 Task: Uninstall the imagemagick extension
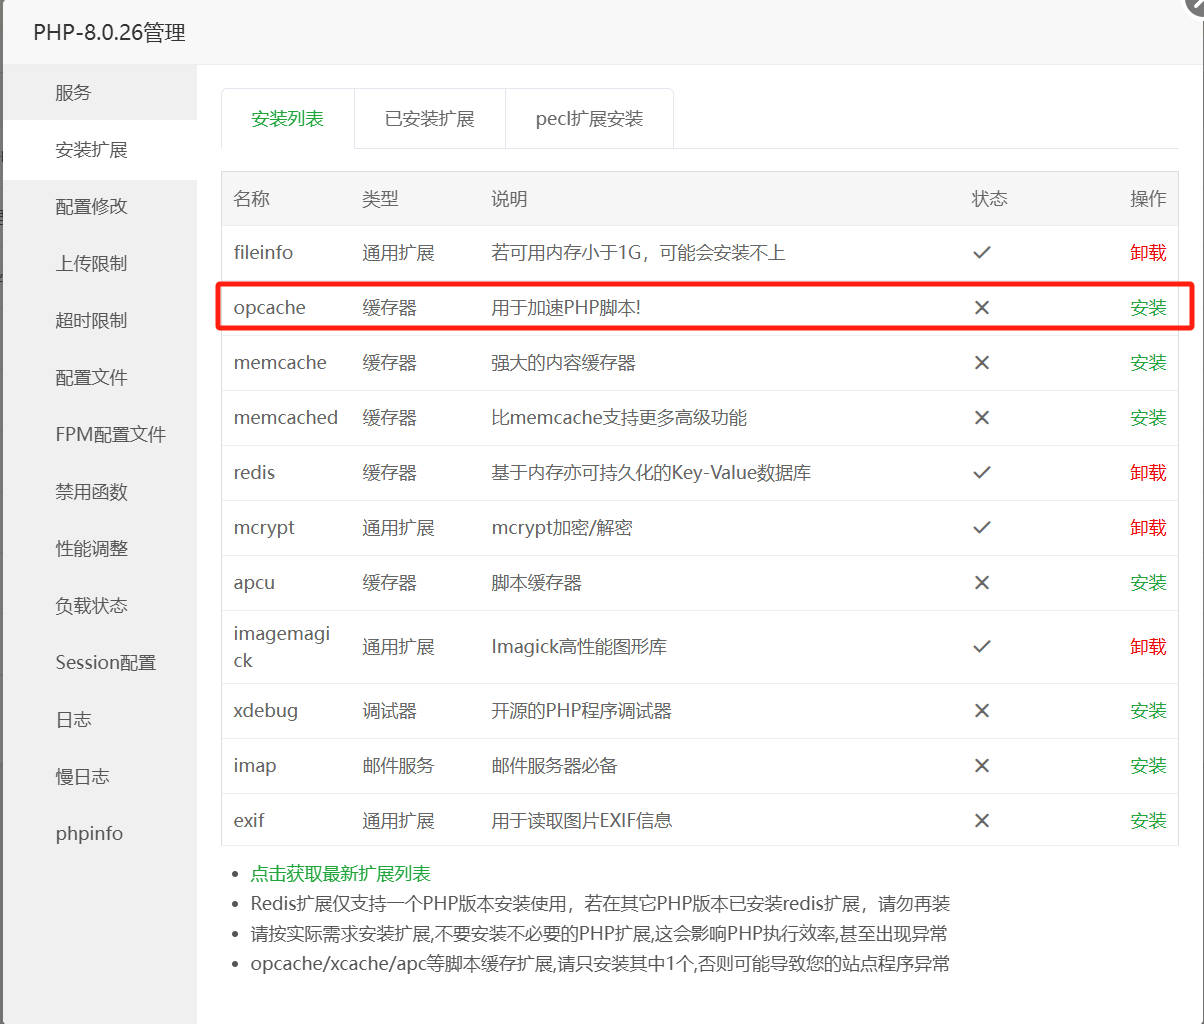(1148, 647)
